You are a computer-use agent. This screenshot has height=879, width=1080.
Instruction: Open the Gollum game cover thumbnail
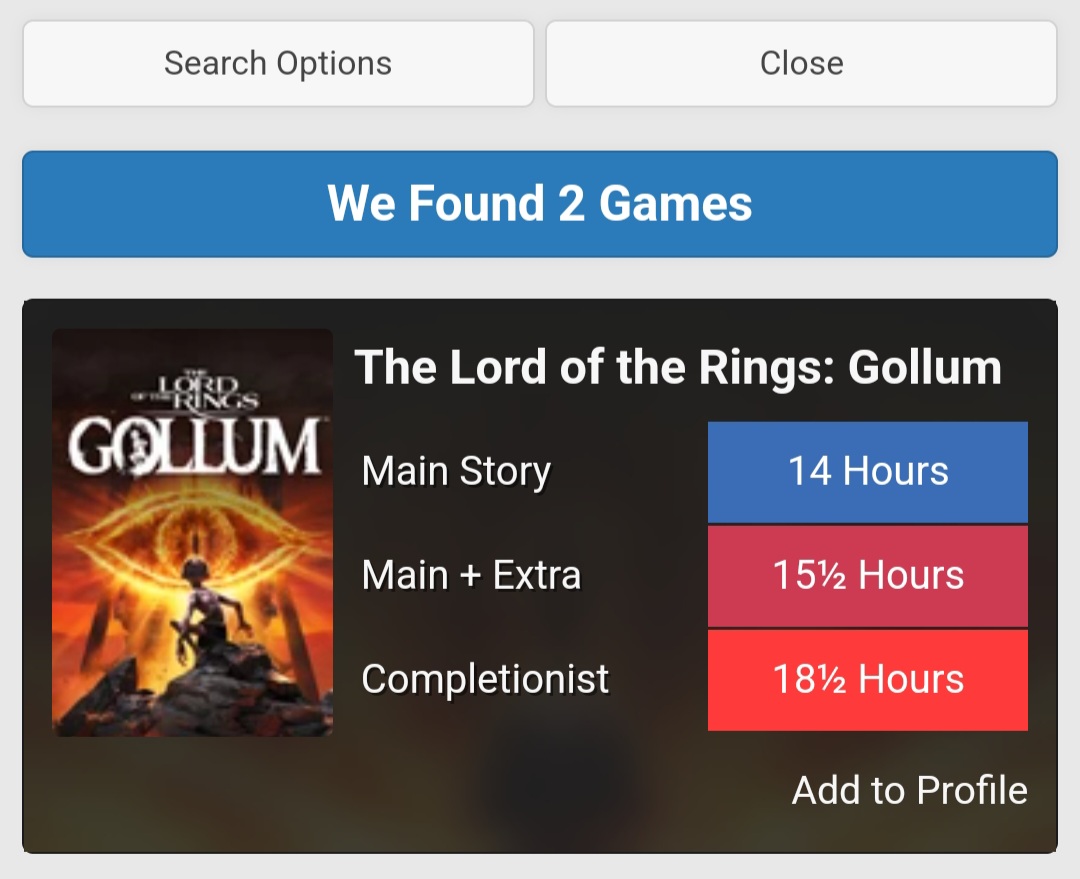coord(192,532)
